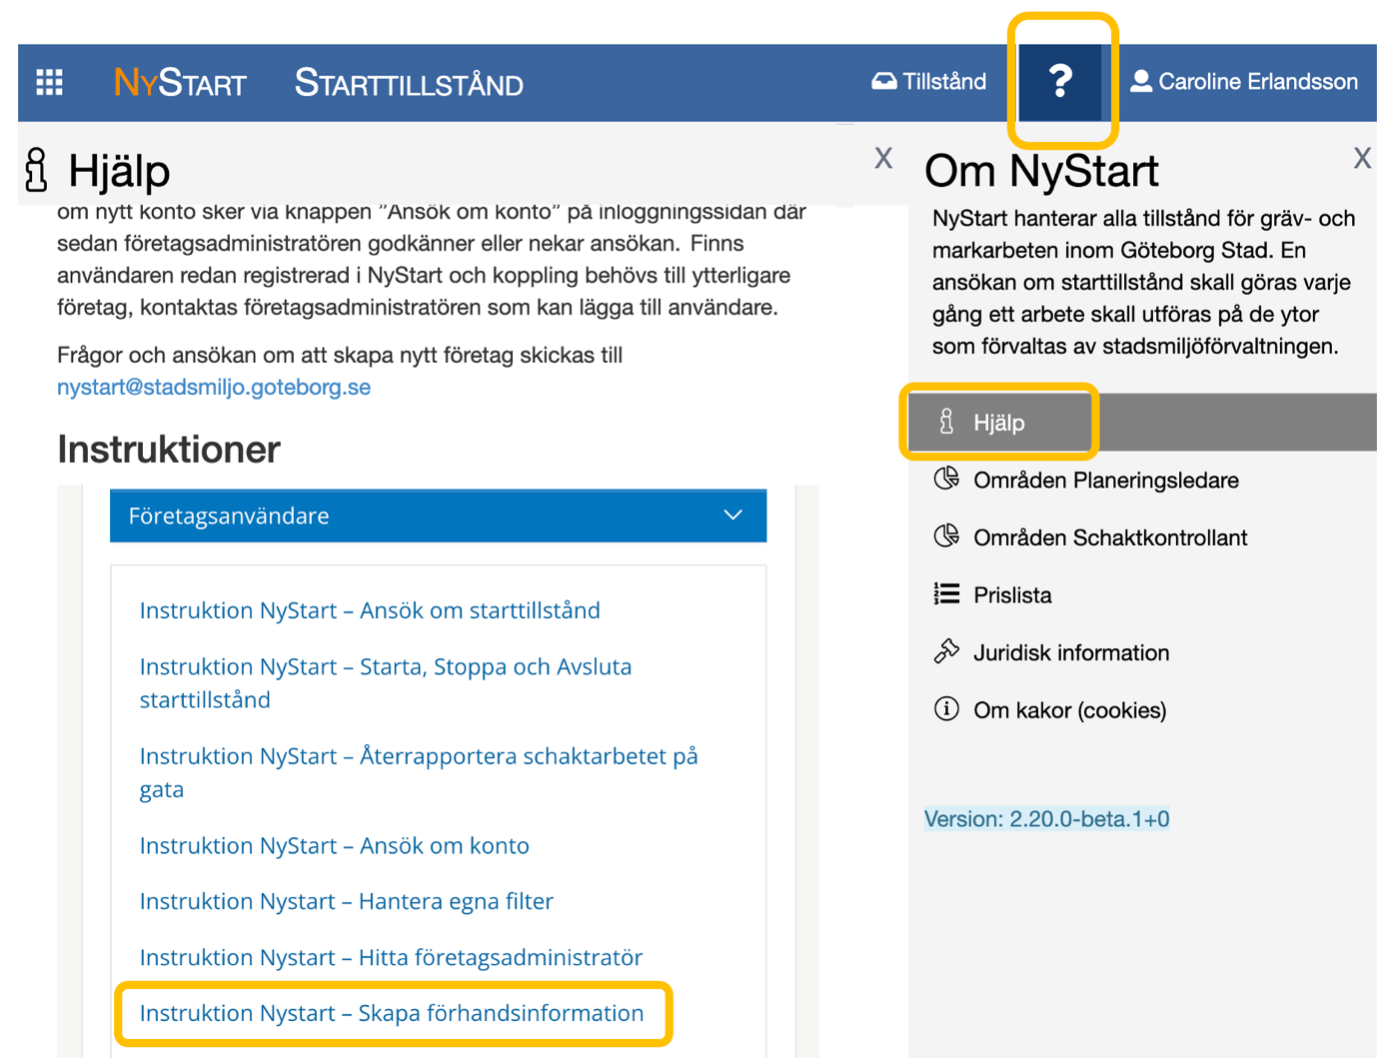The width and height of the screenshot is (1390, 1063).
Task: Click the pie chart icon beside Områden Planeringsledare
Action: pyautogui.click(x=946, y=478)
